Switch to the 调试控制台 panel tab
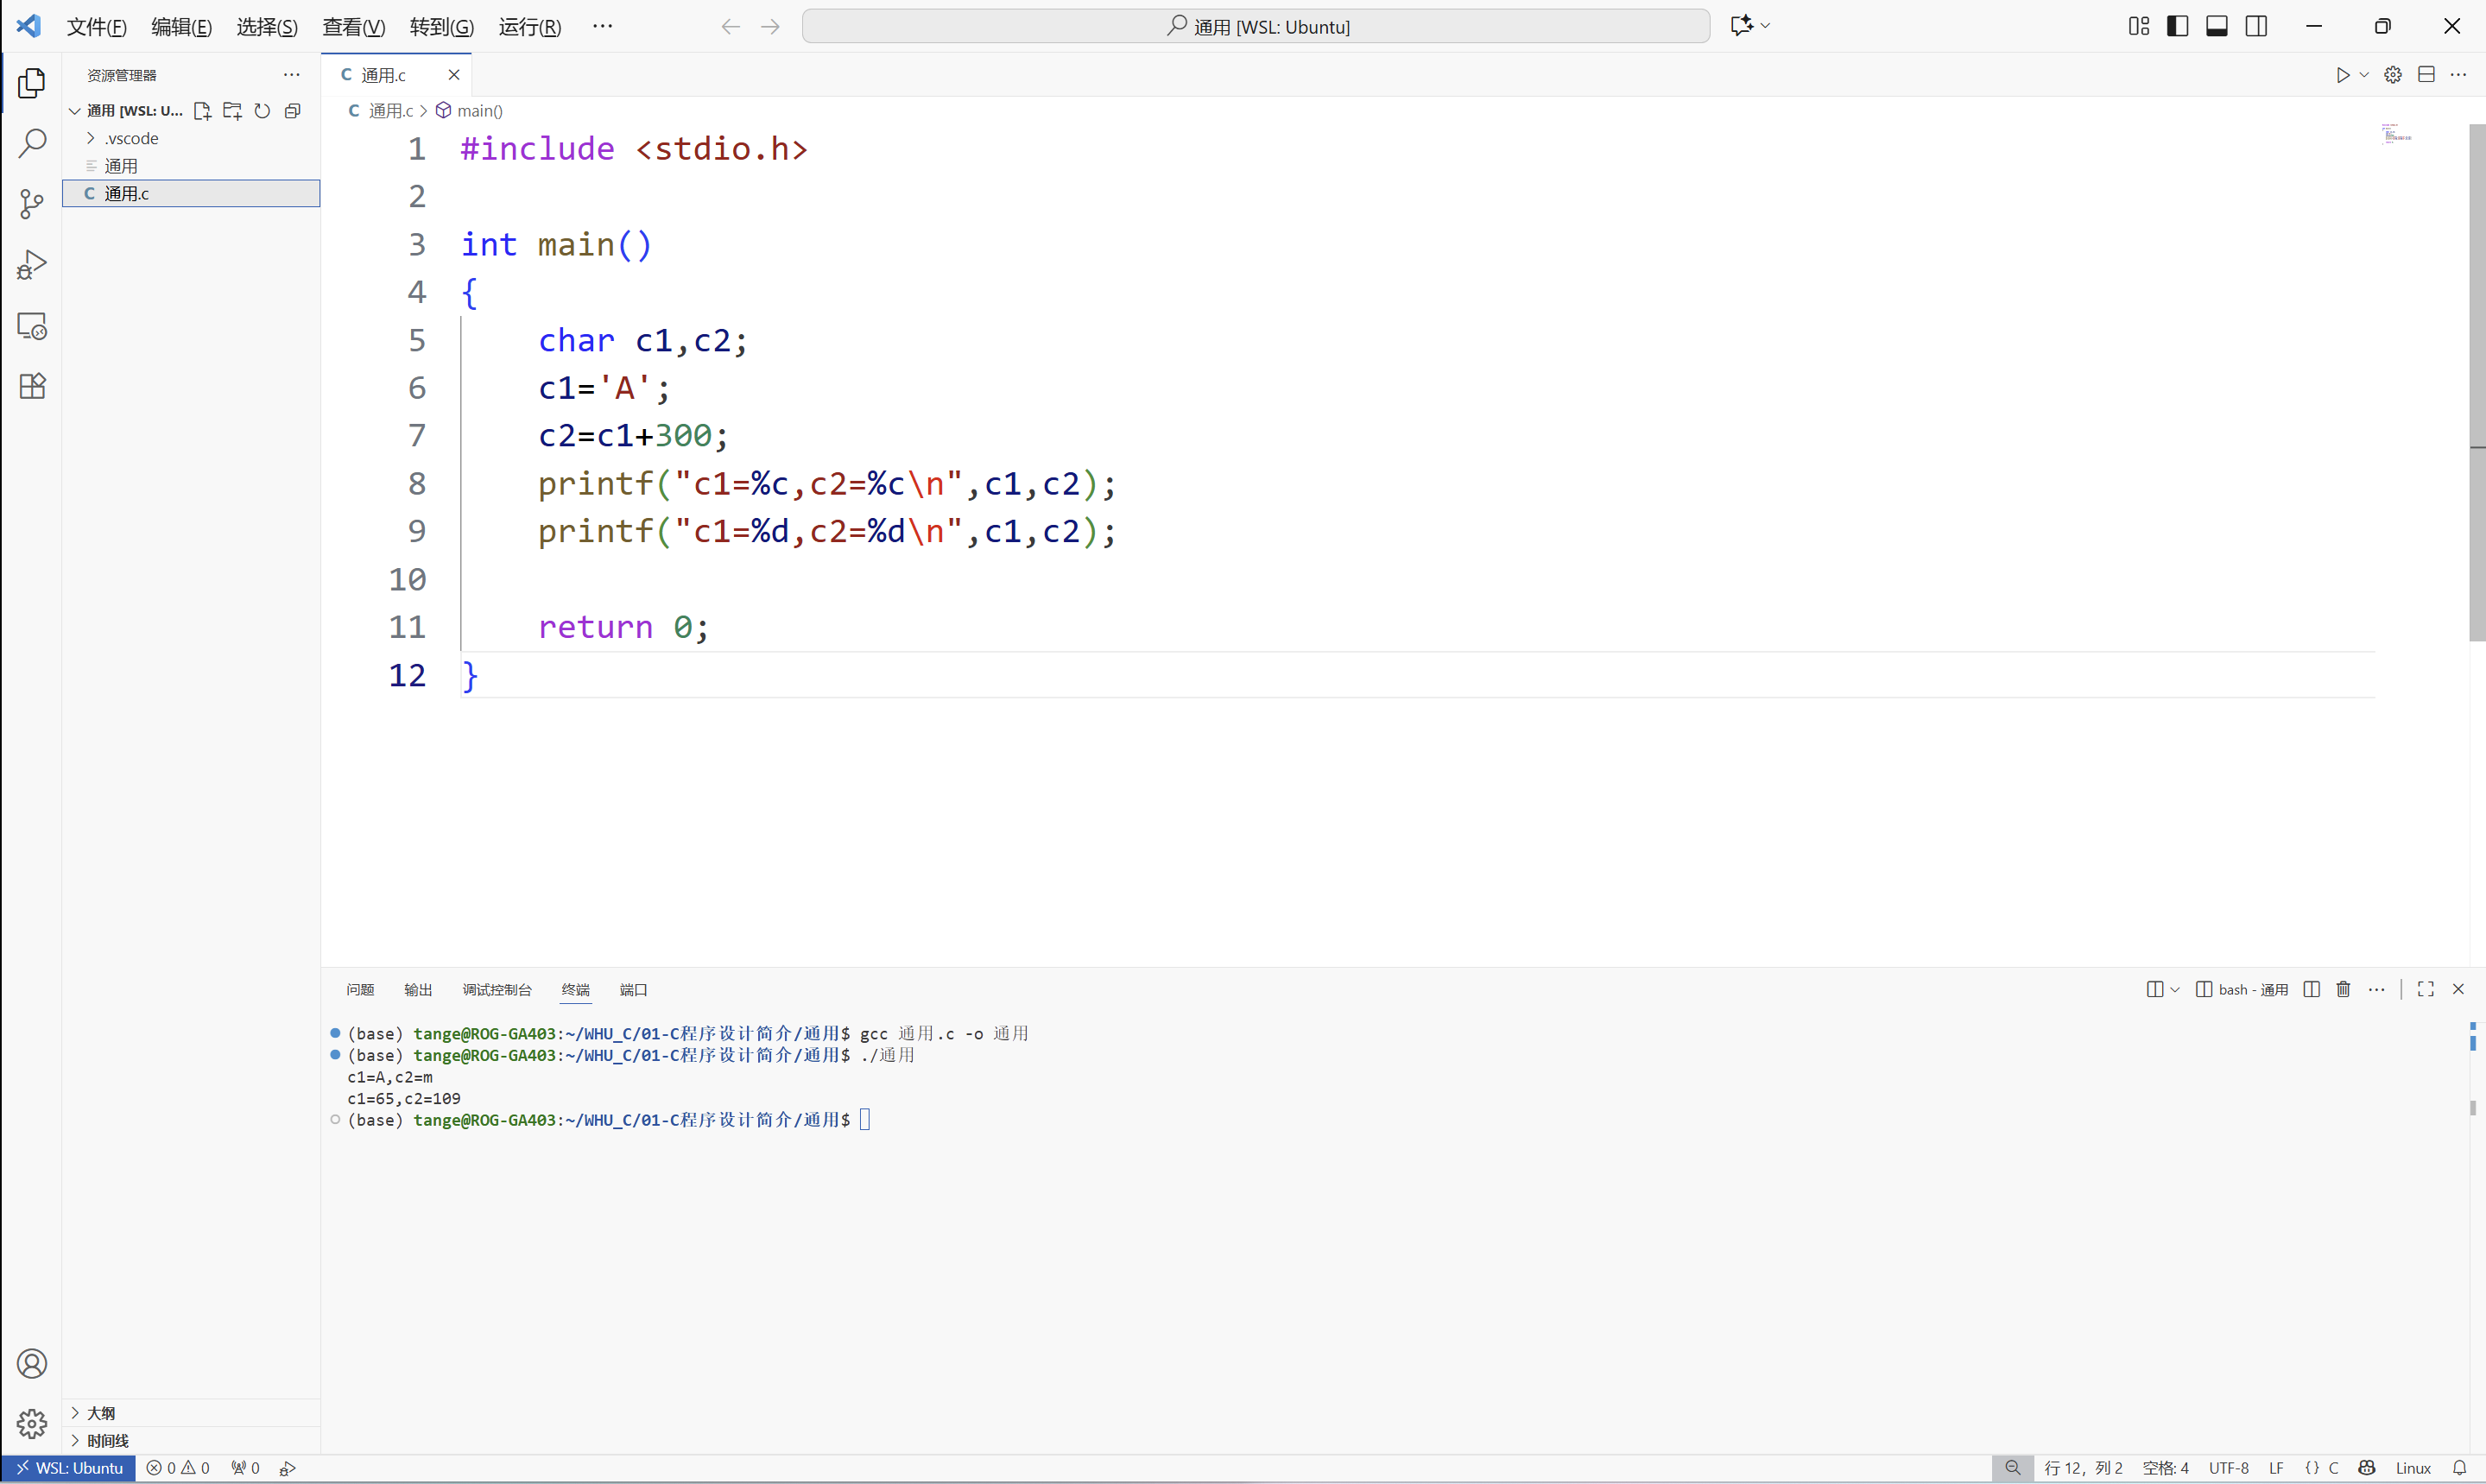 (496, 990)
